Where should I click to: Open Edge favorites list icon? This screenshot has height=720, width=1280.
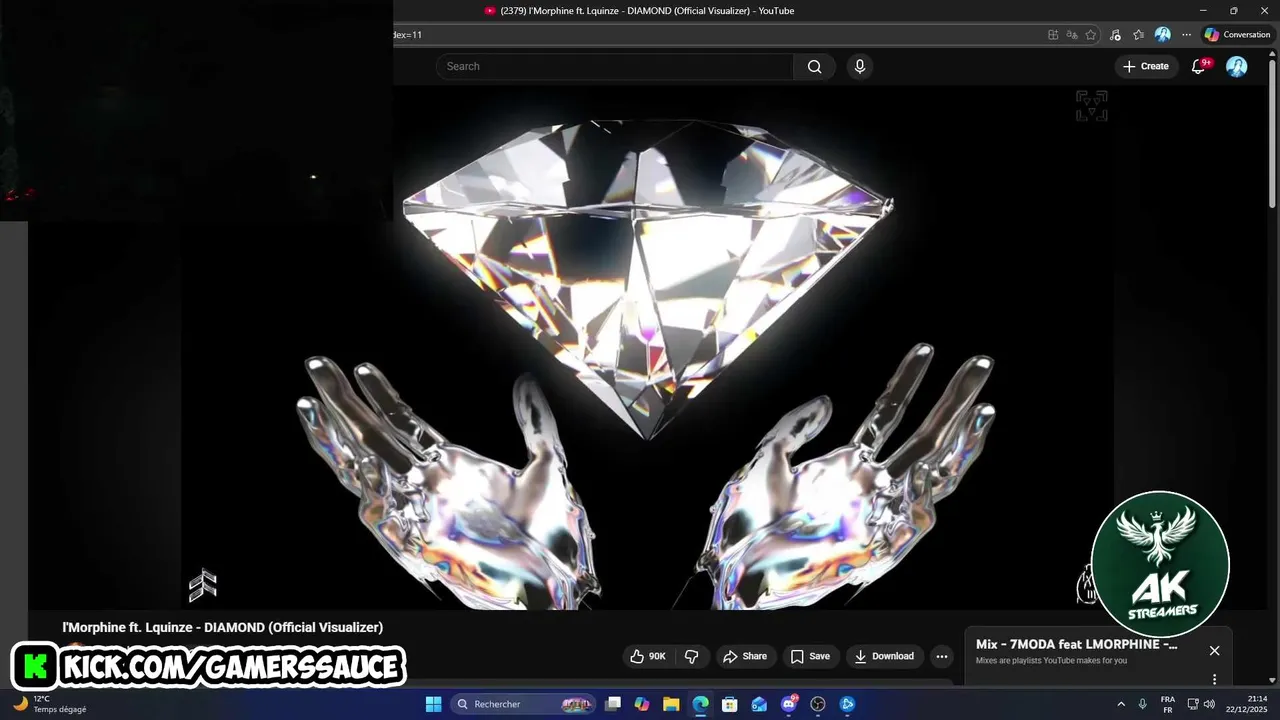(x=1138, y=35)
